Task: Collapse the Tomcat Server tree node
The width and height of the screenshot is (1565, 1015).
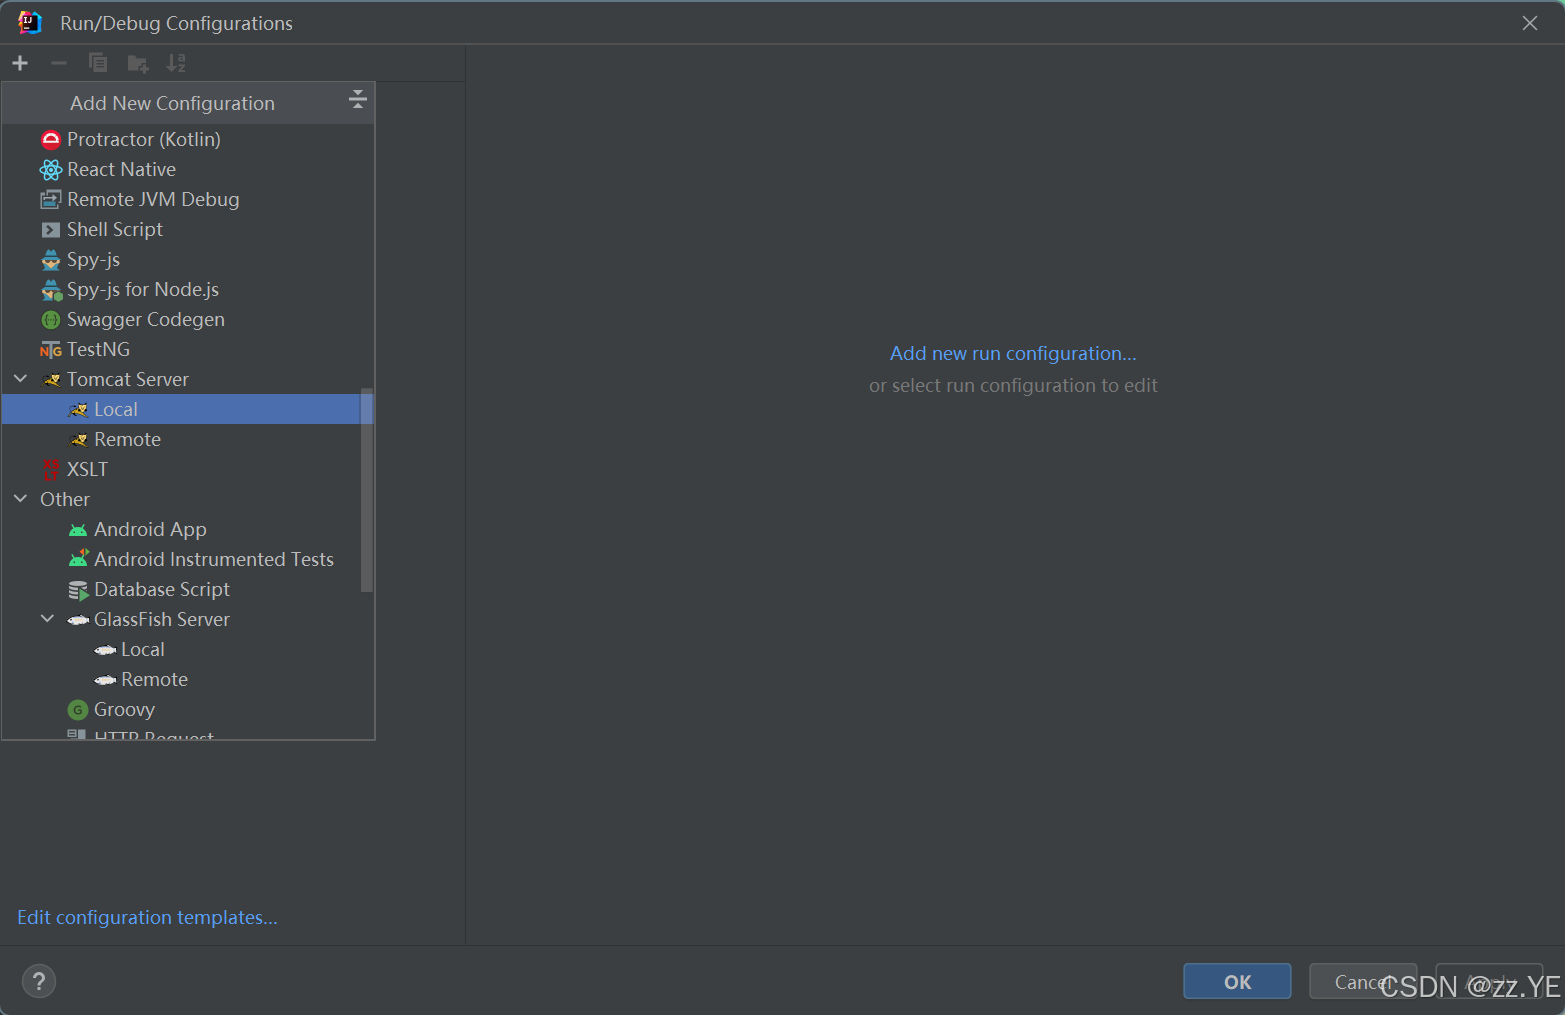Action: (x=20, y=378)
